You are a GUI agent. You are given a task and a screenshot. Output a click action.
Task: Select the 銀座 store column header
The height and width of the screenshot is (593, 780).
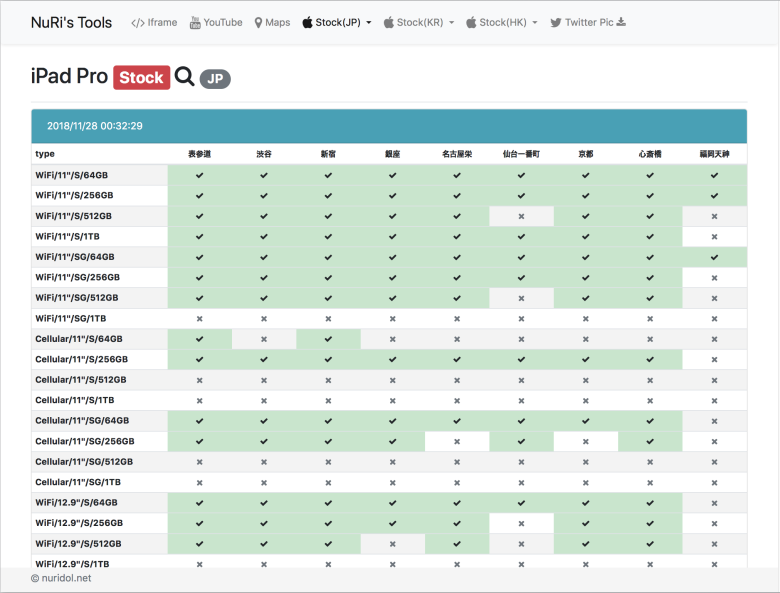392,154
